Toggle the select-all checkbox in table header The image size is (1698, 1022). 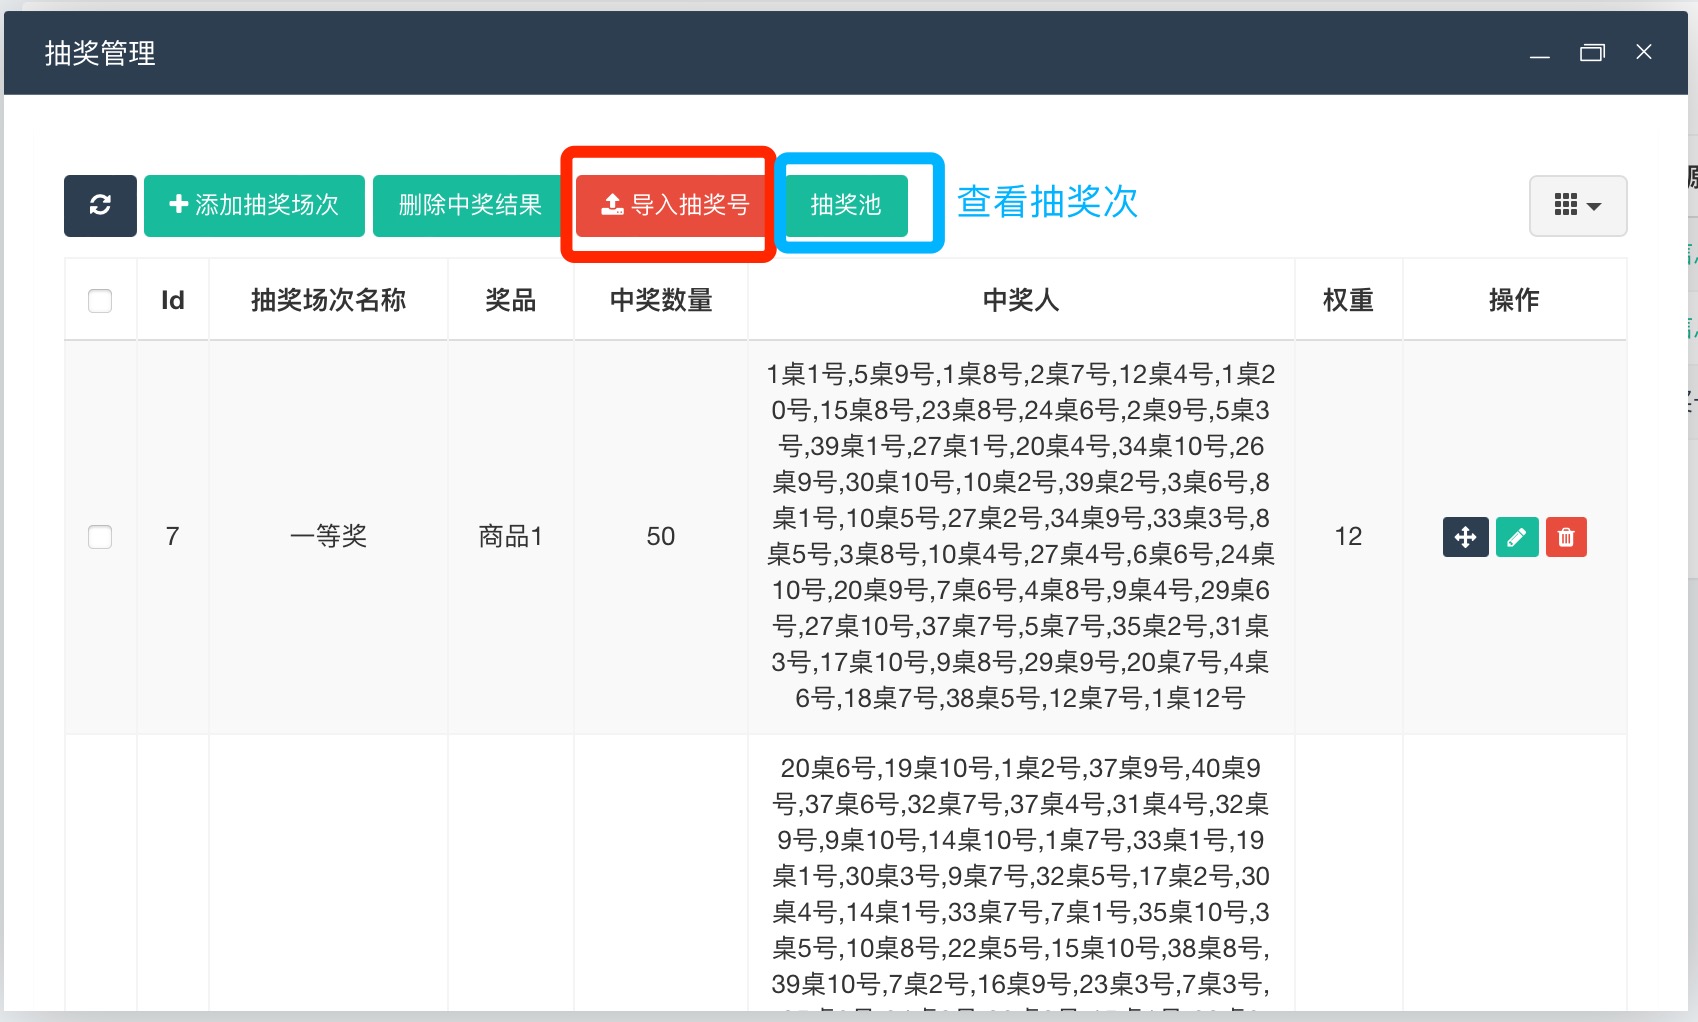pyautogui.click(x=100, y=301)
